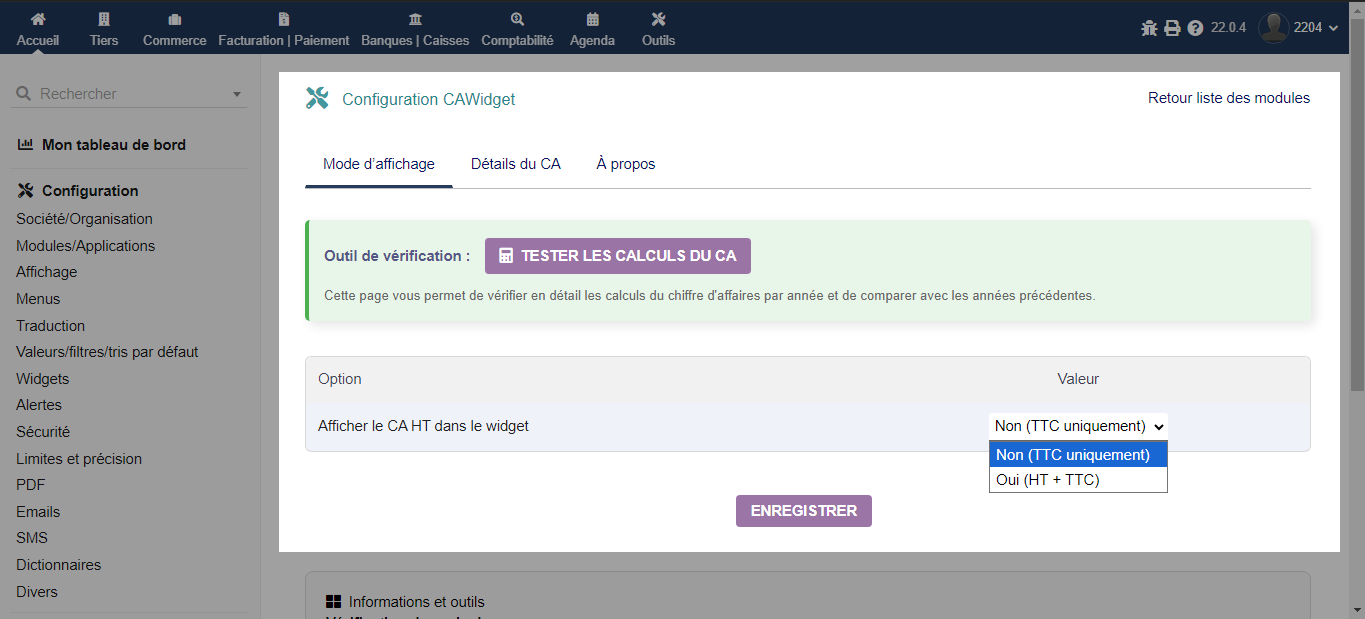1365x619 pixels.
Task: Click in the Rechercher search field
Action: click(130, 94)
